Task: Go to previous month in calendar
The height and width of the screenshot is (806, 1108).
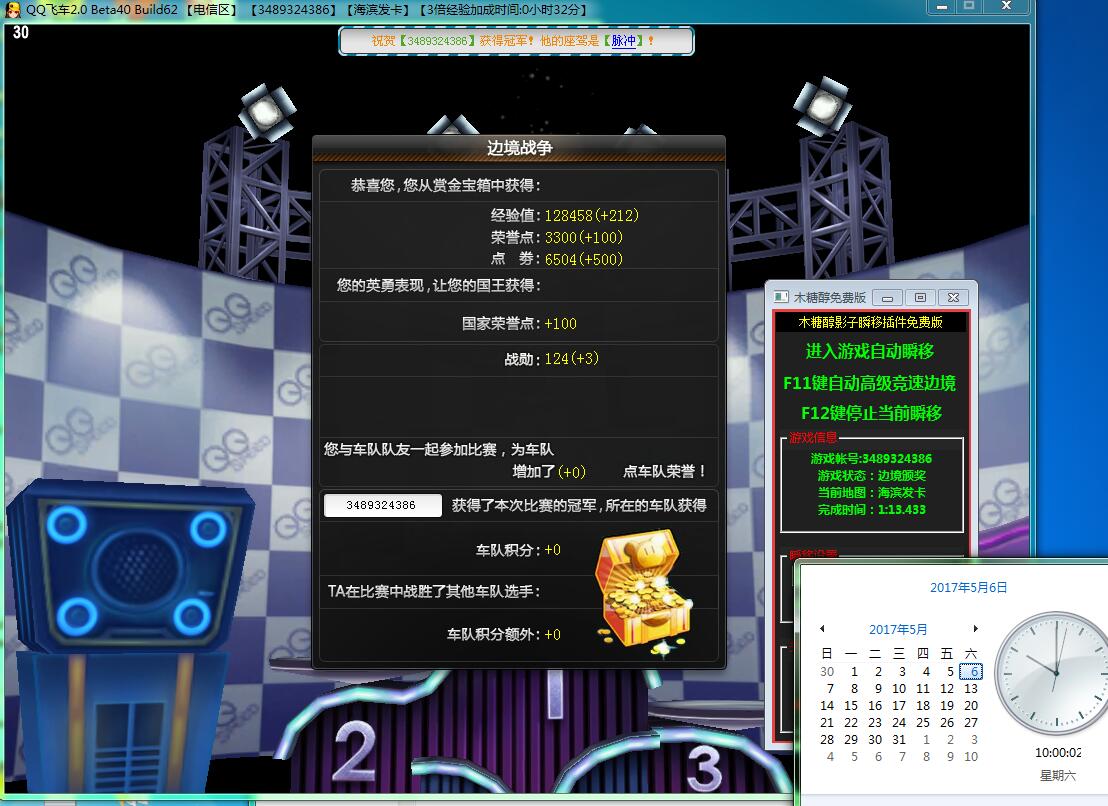Action: [823, 629]
